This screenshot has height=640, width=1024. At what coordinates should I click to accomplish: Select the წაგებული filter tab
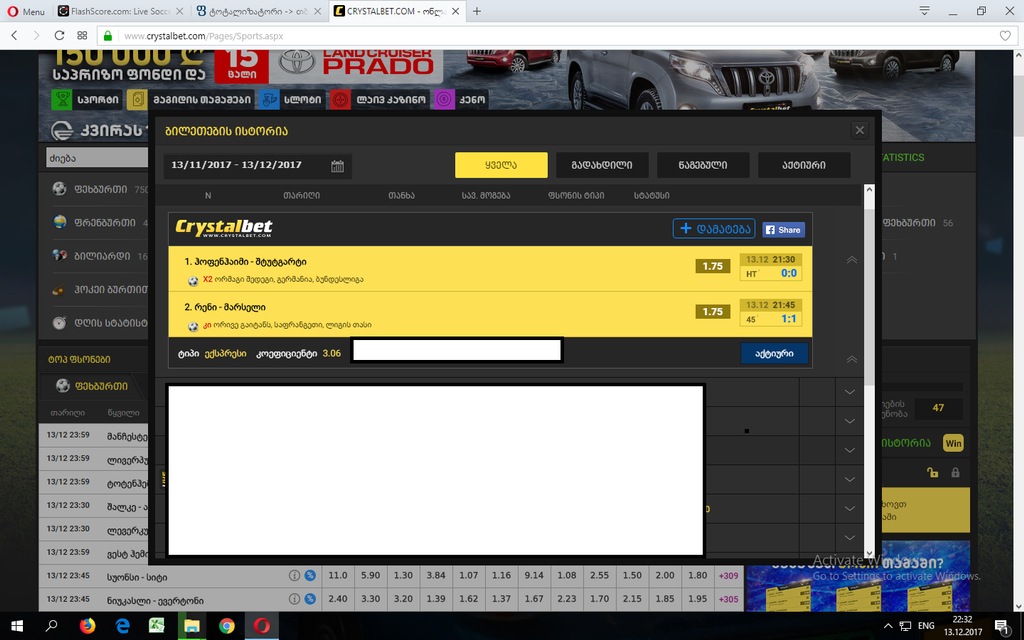point(703,165)
